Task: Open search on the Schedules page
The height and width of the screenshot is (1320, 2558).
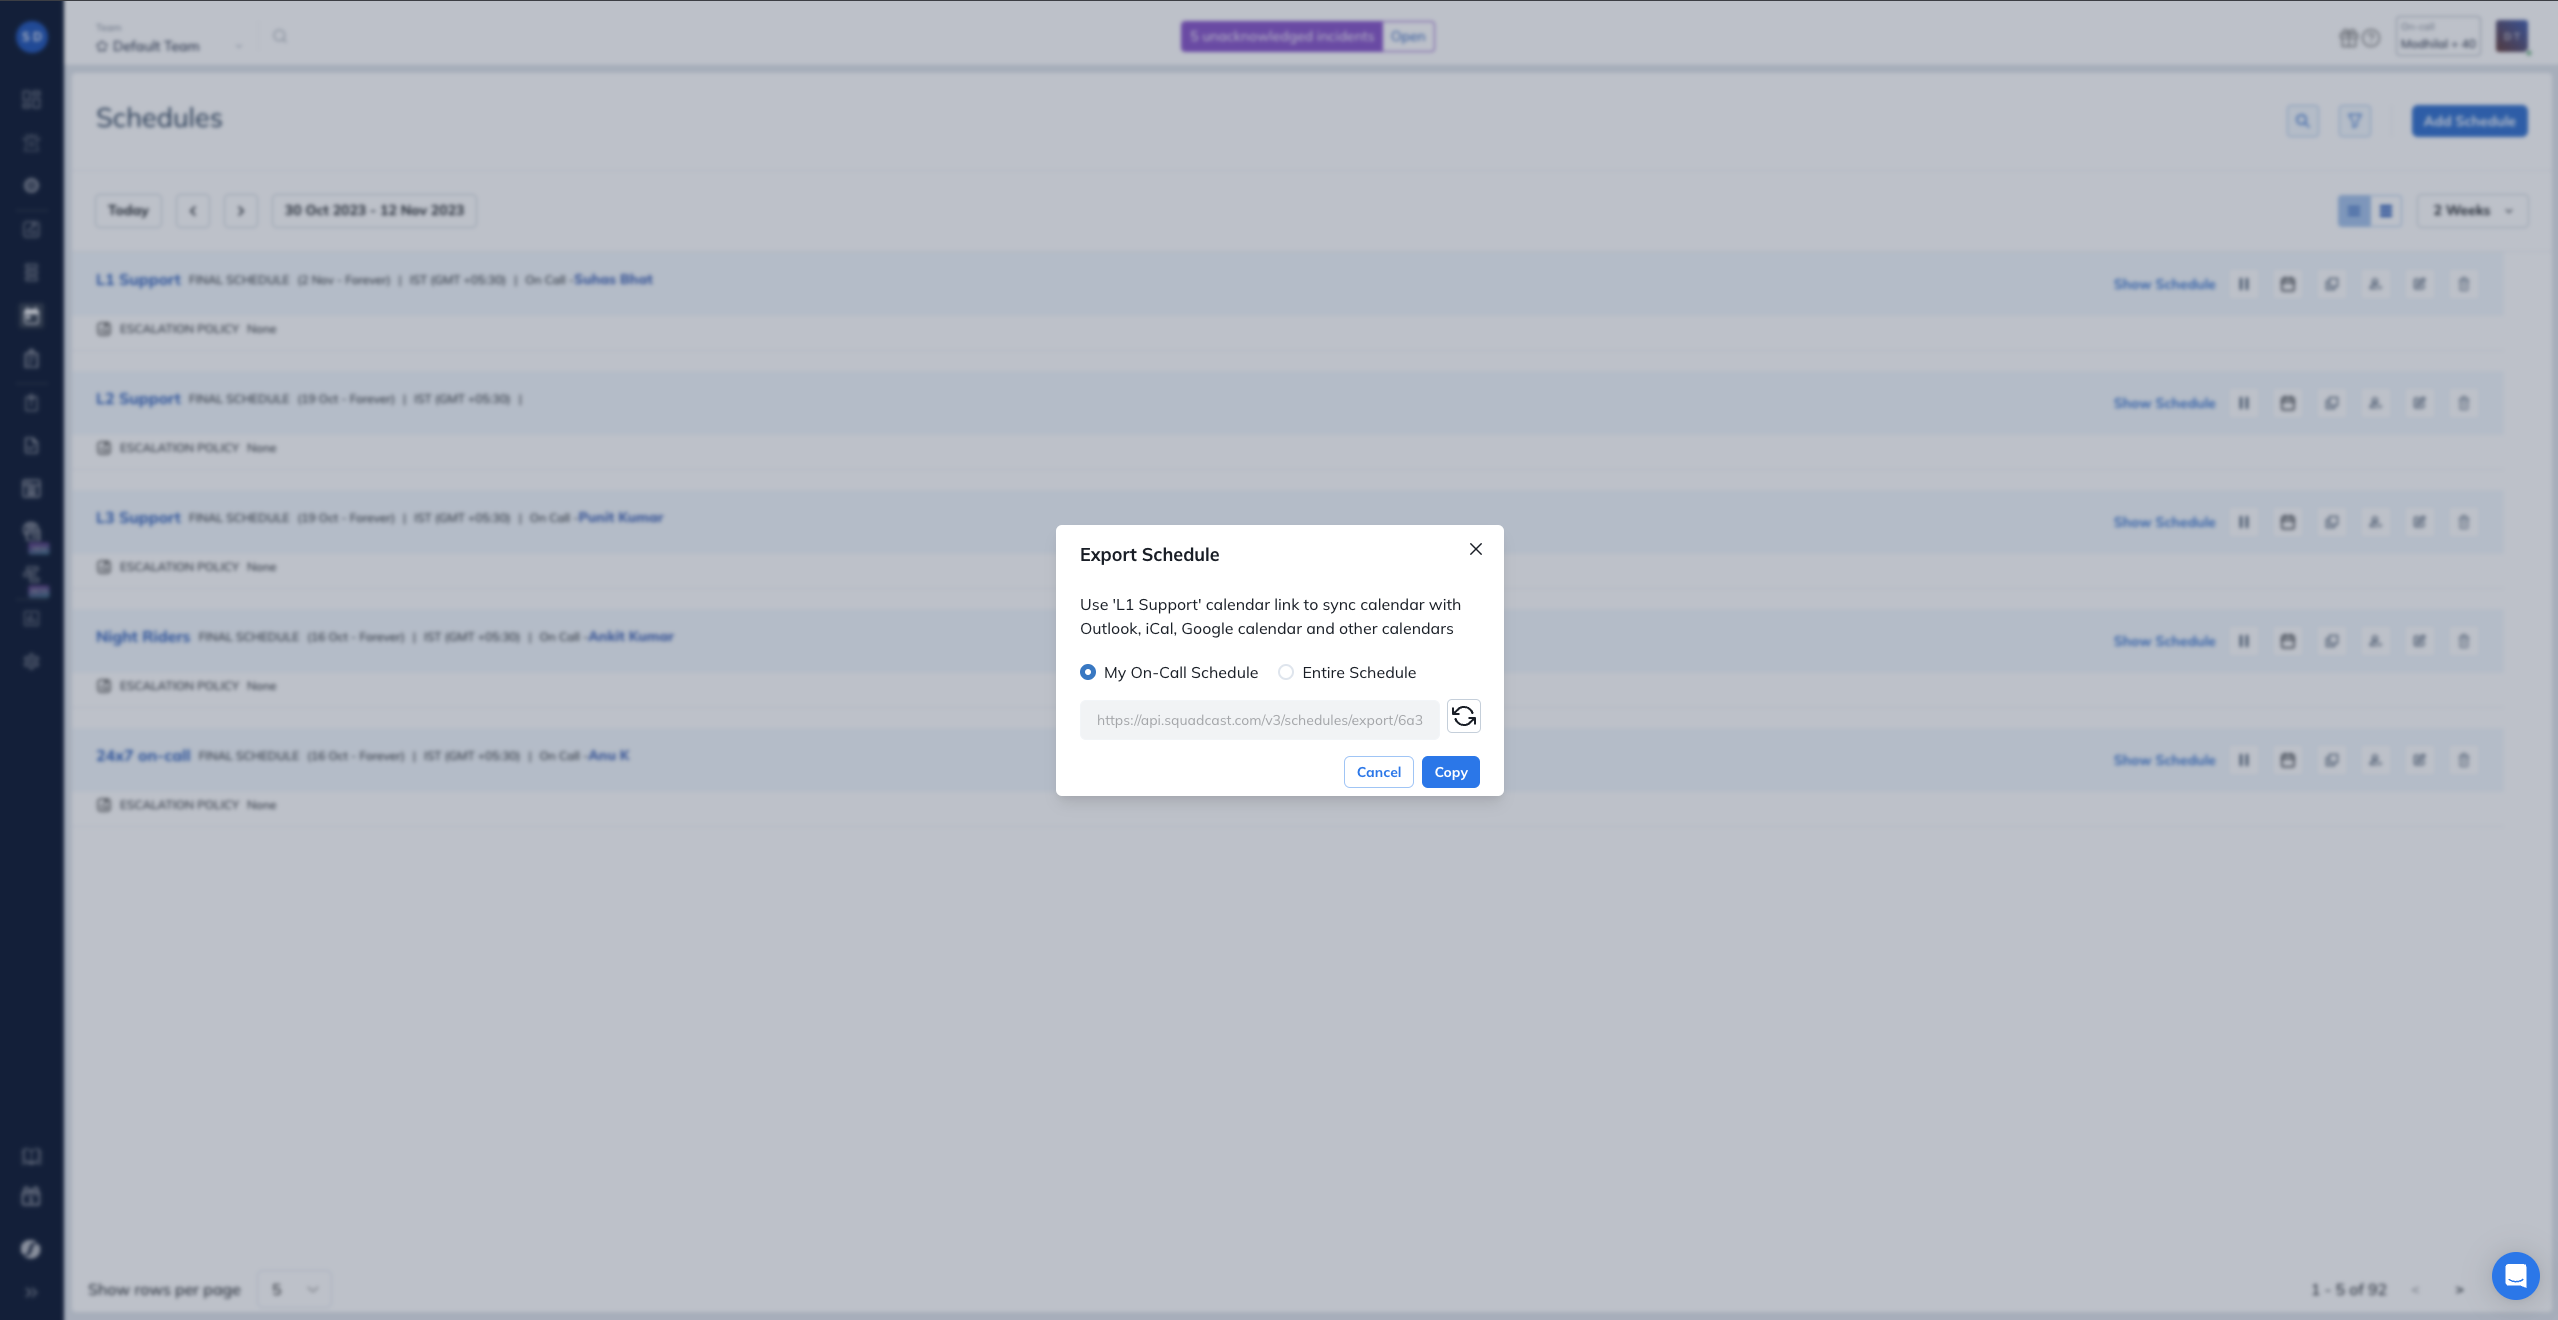Action: (2303, 121)
